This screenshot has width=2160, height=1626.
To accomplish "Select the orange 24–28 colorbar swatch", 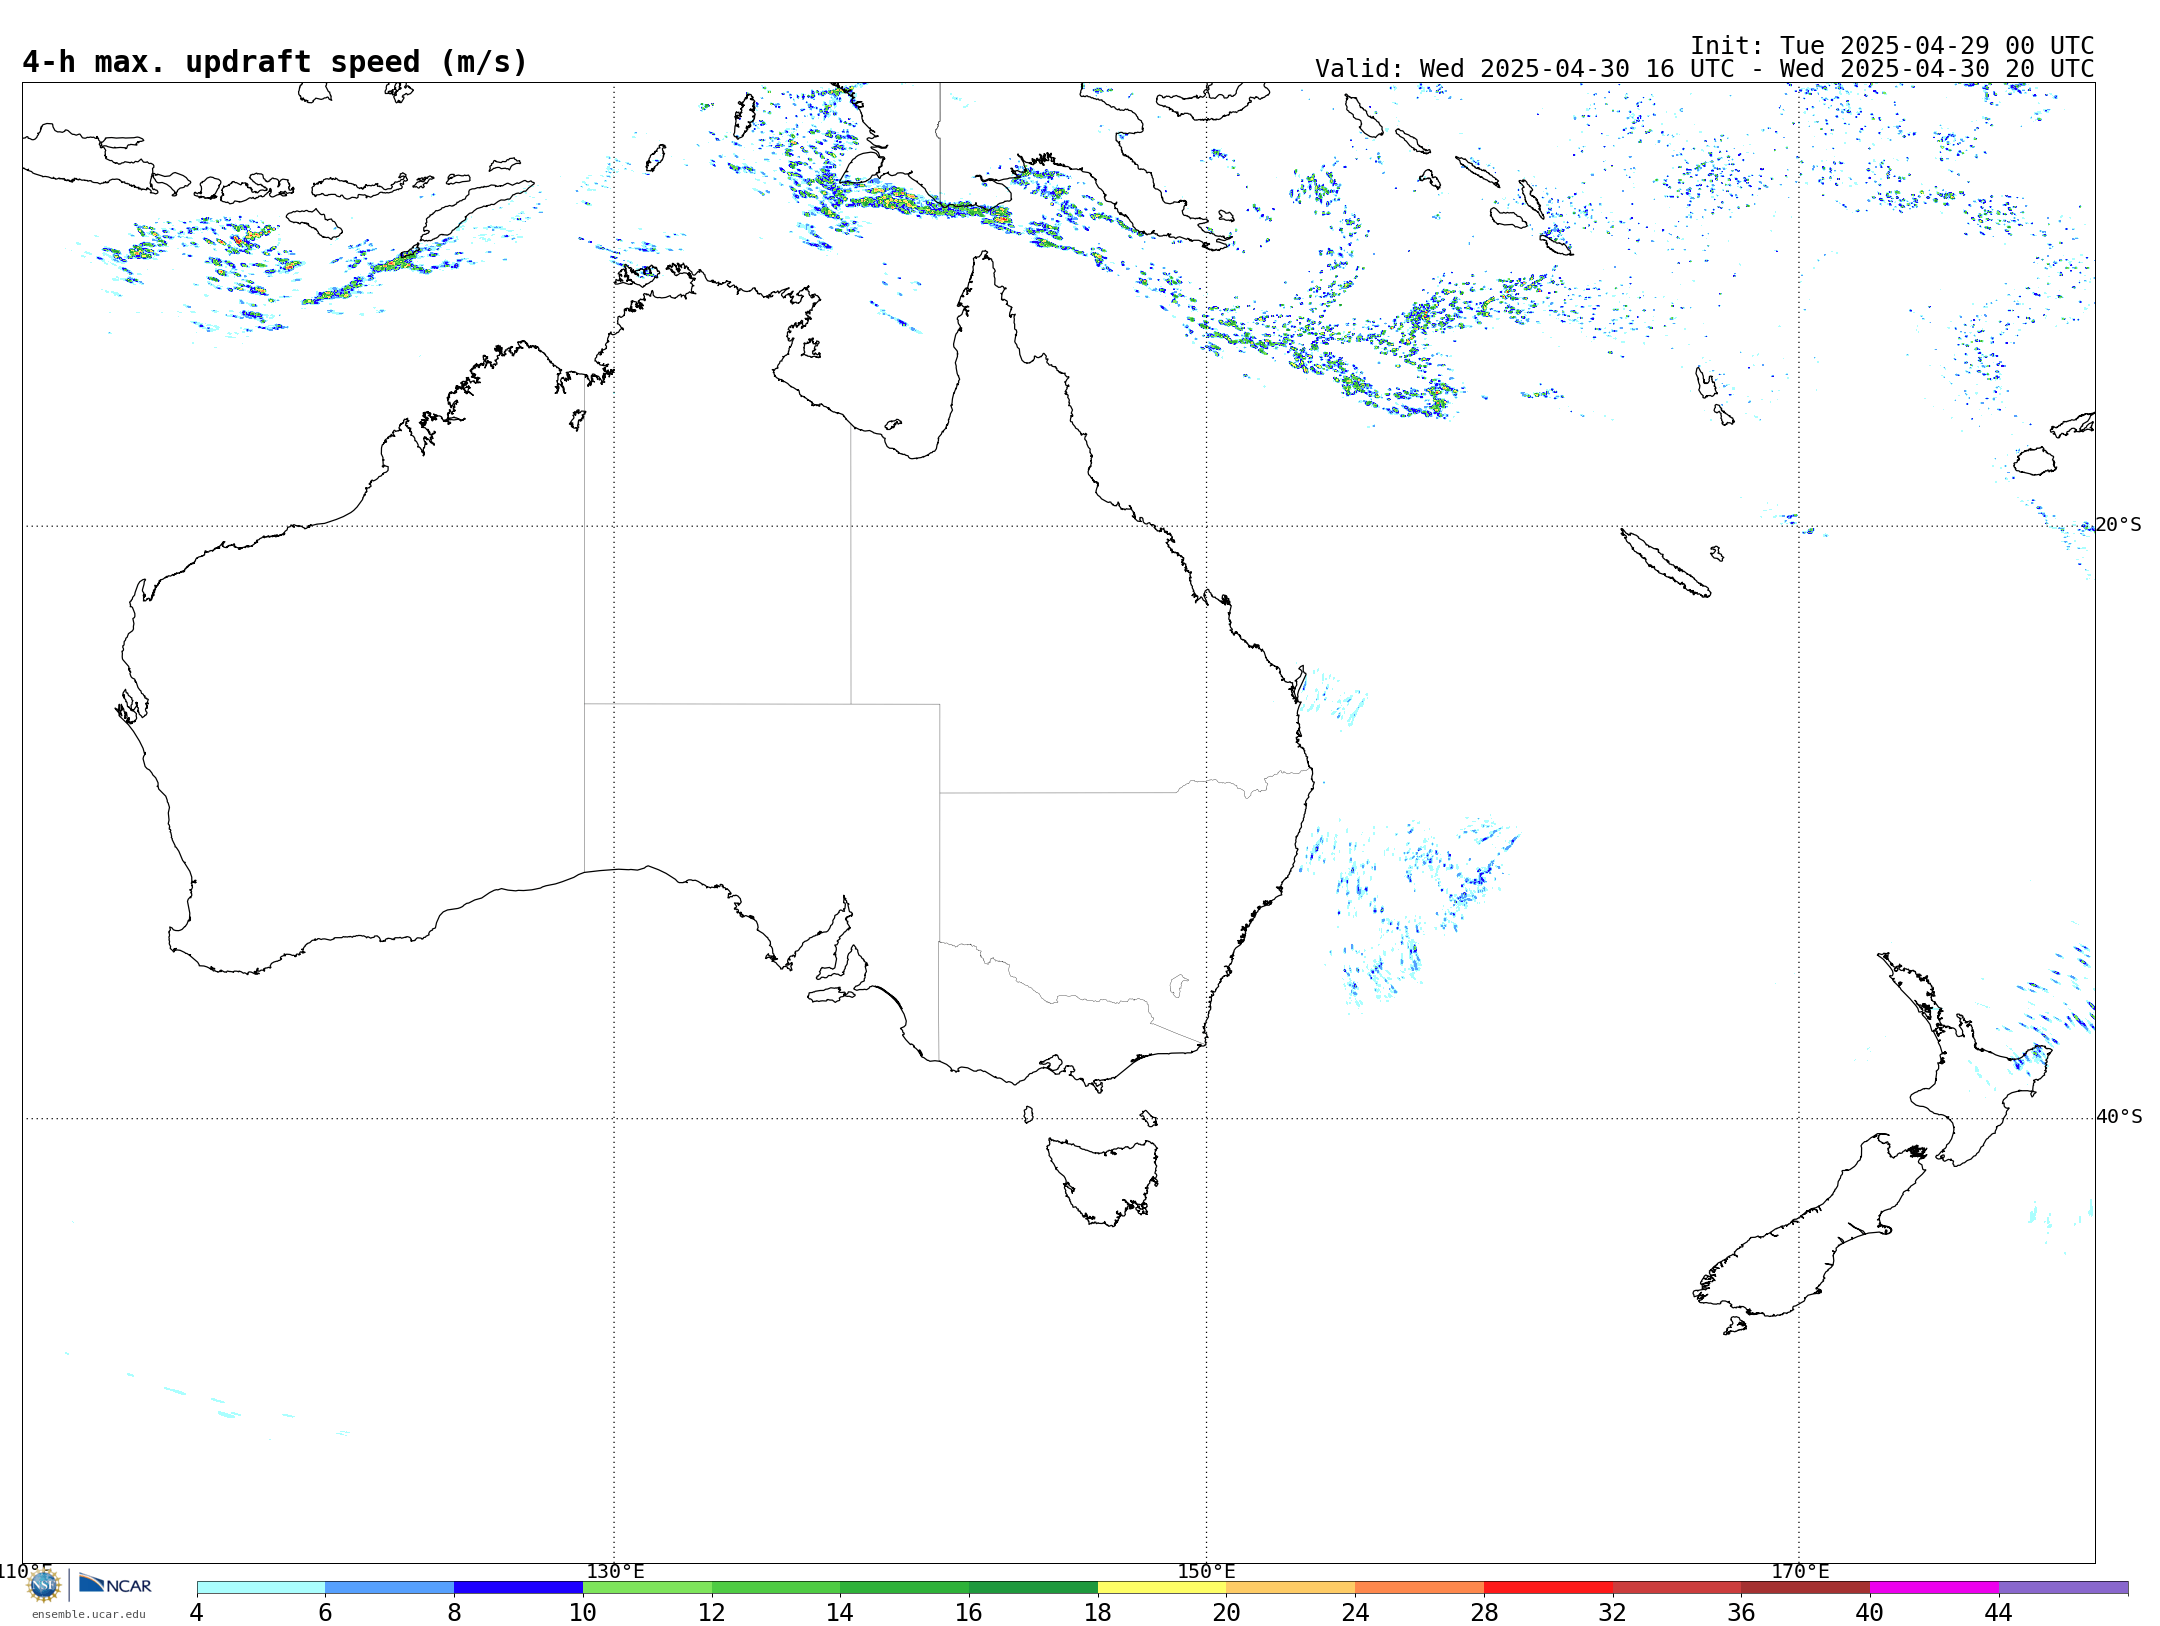I will point(1420,1587).
